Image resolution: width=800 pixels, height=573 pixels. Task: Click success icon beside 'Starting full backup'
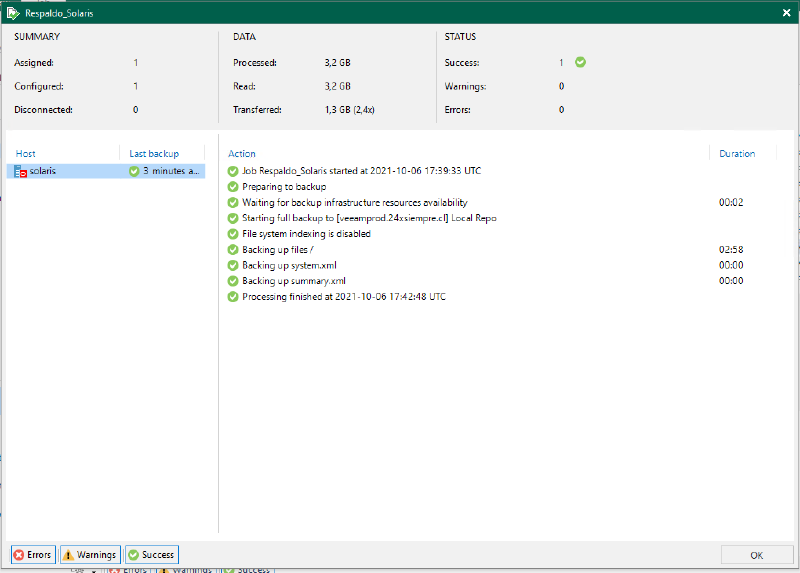(x=233, y=218)
